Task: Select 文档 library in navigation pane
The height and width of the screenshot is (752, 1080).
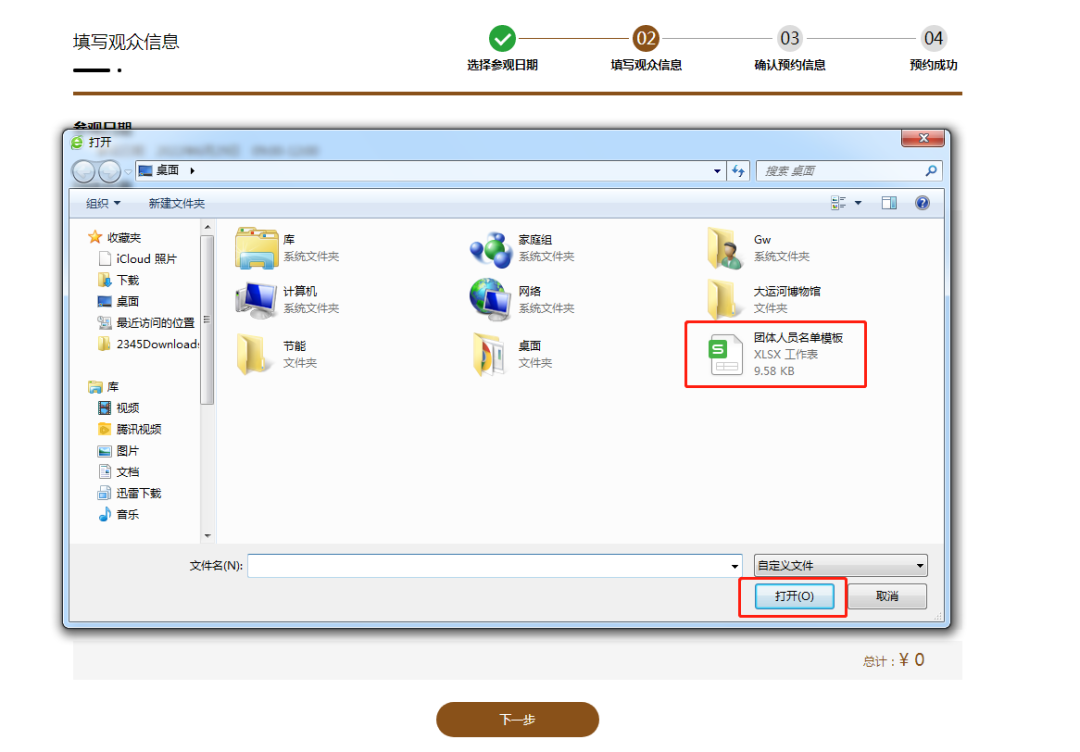Action: (x=118, y=472)
